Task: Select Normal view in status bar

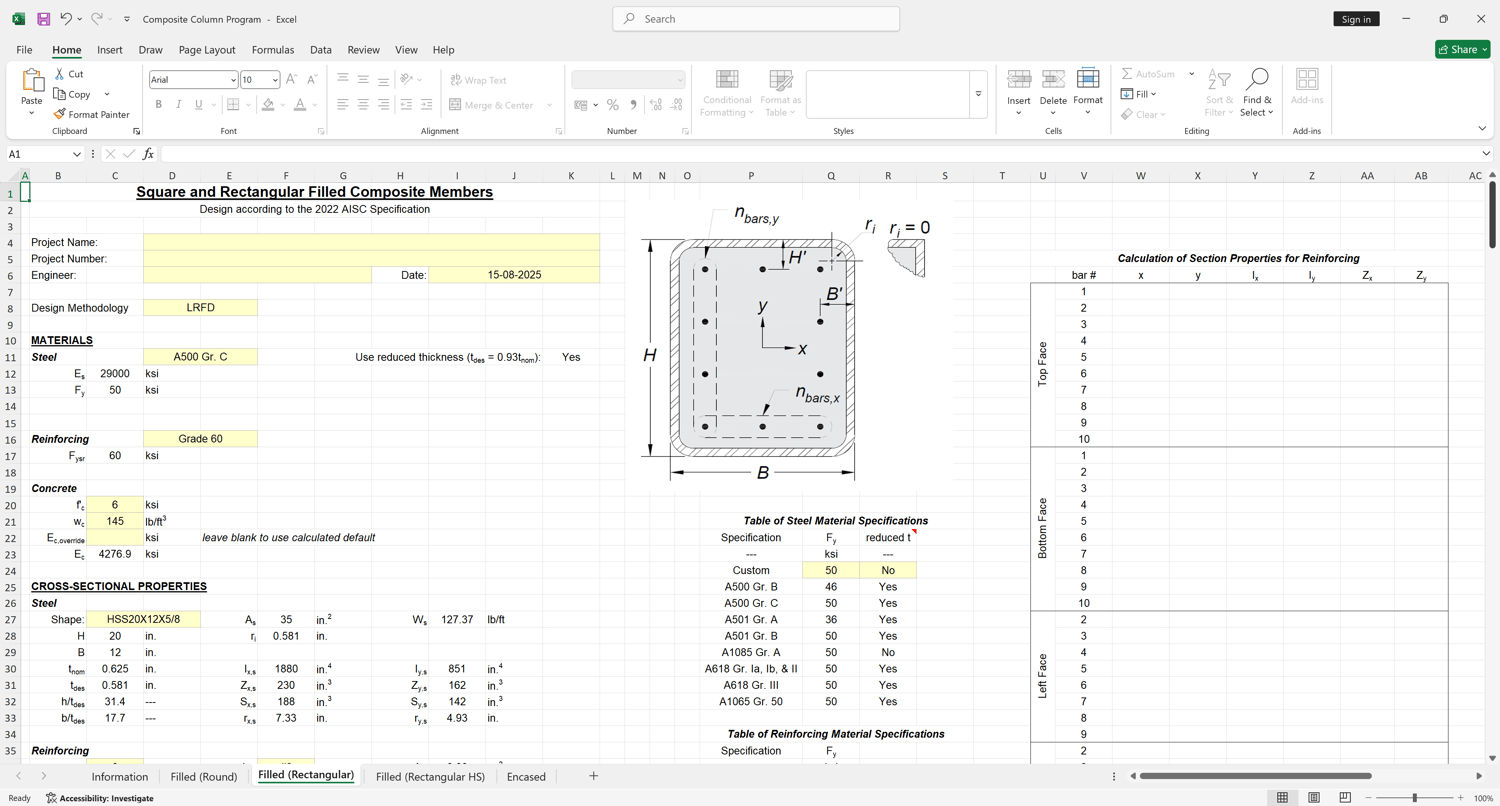Action: tap(1282, 798)
